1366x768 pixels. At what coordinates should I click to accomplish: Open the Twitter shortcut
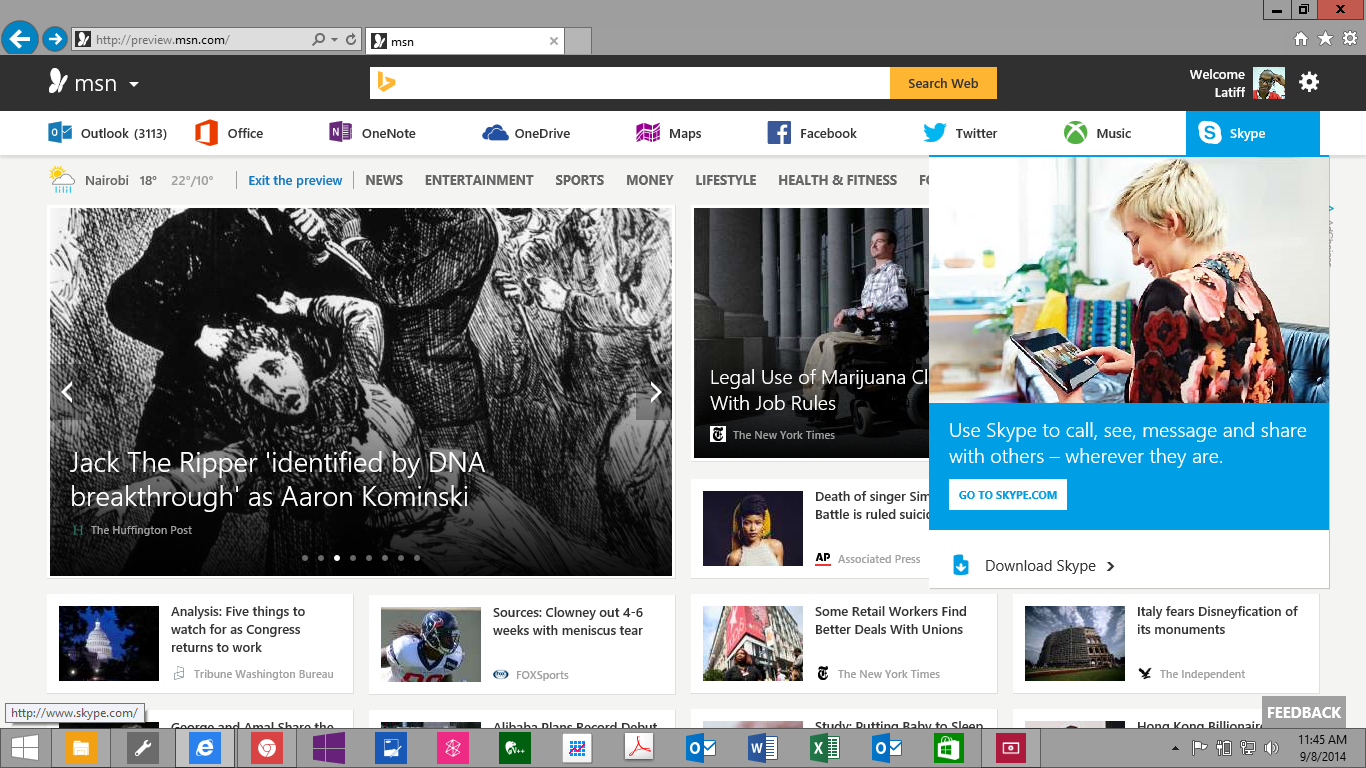960,133
